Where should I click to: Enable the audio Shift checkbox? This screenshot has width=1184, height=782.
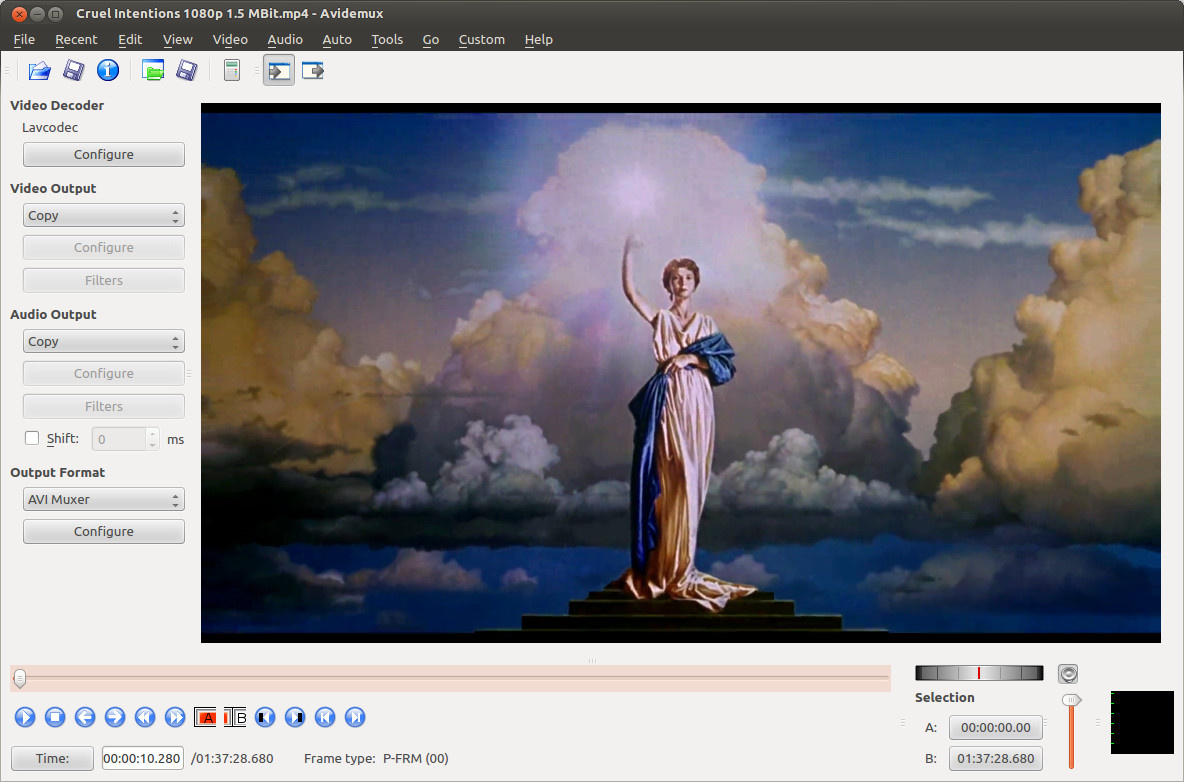click(x=32, y=439)
